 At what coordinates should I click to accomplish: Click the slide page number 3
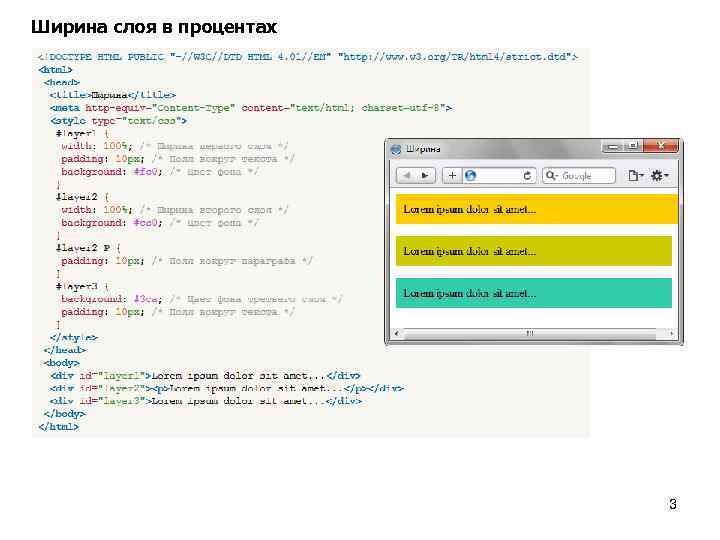coord(673,504)
